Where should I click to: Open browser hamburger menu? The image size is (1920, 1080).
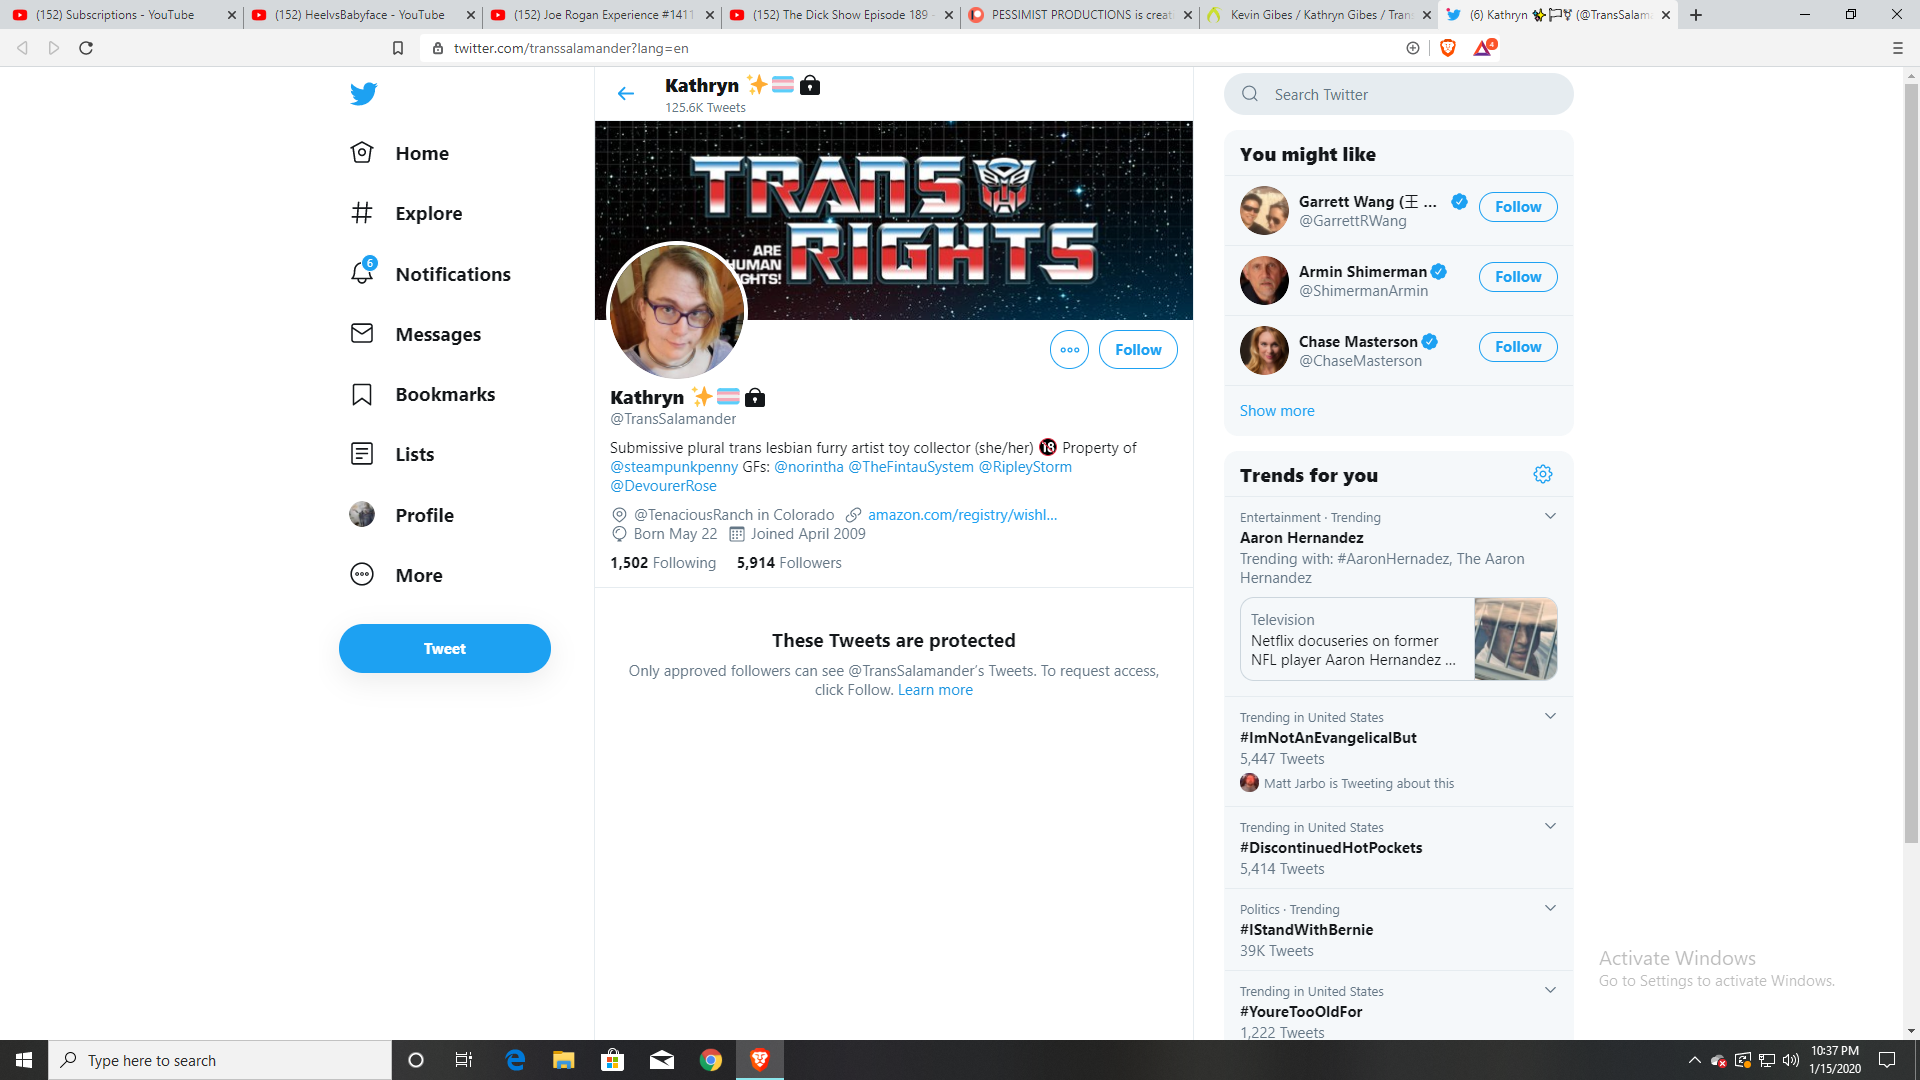[1897, 48]
